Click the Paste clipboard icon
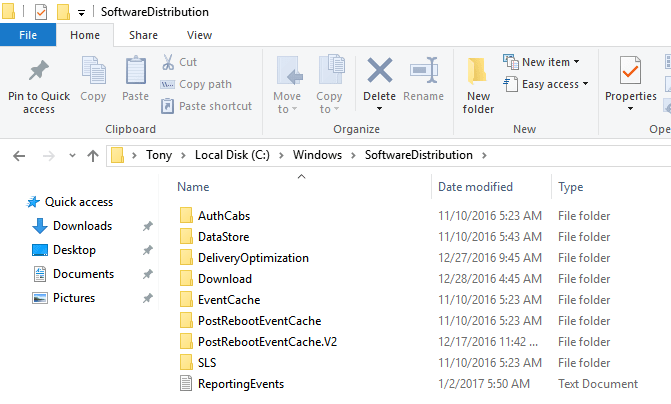 pos(136,71)
